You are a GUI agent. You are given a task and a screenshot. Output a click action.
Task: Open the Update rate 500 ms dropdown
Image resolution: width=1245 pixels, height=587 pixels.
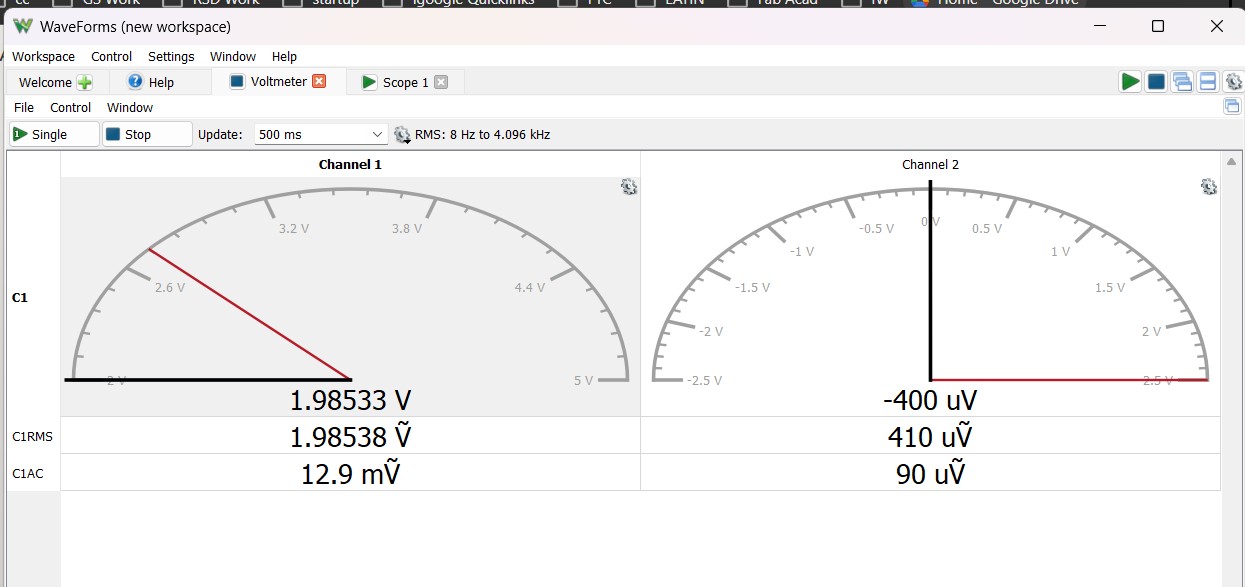coord(320,134)
